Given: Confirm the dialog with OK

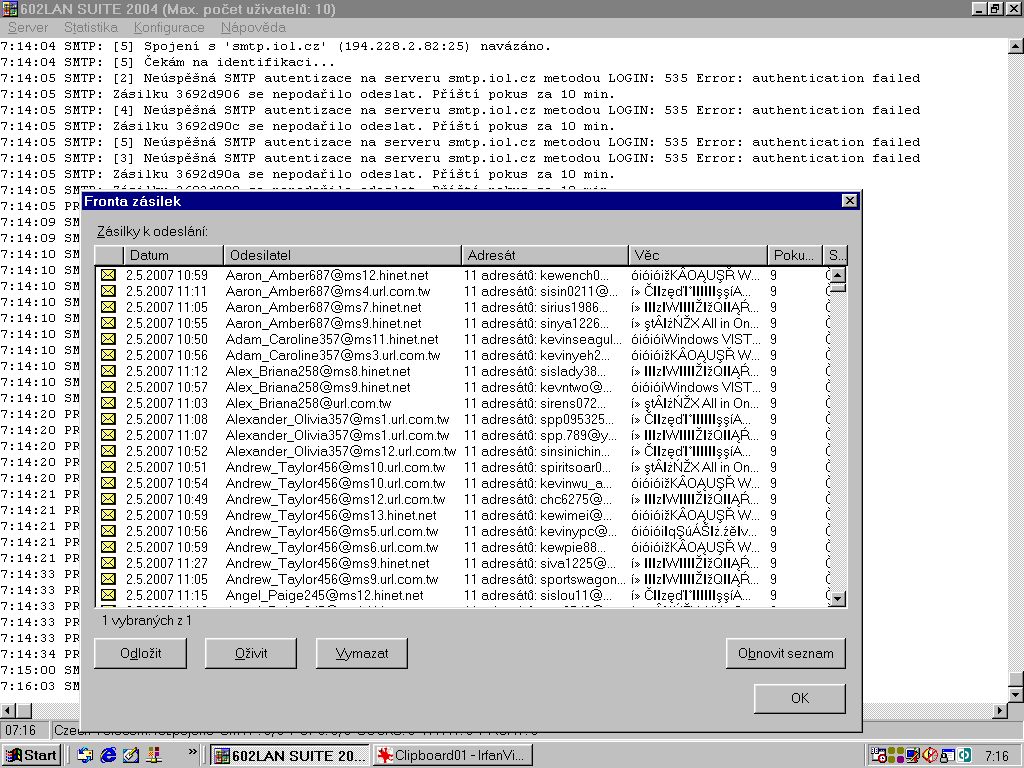Looking at the screenshot, I should tap(800, 698).
